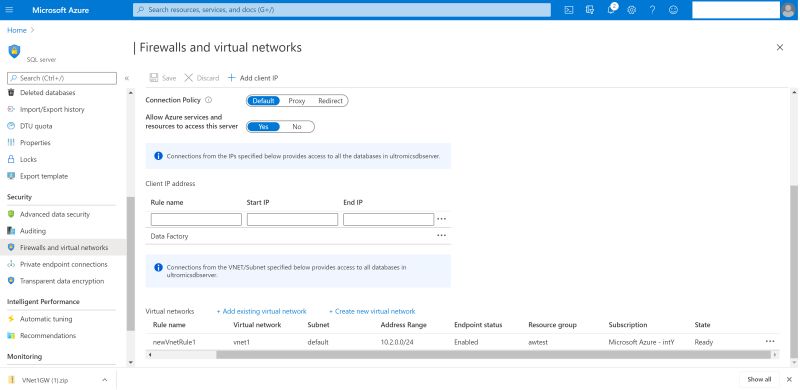Viewport: 800px width, 390px height.
Task: Close the downloads bar
Action: (789, 379)
